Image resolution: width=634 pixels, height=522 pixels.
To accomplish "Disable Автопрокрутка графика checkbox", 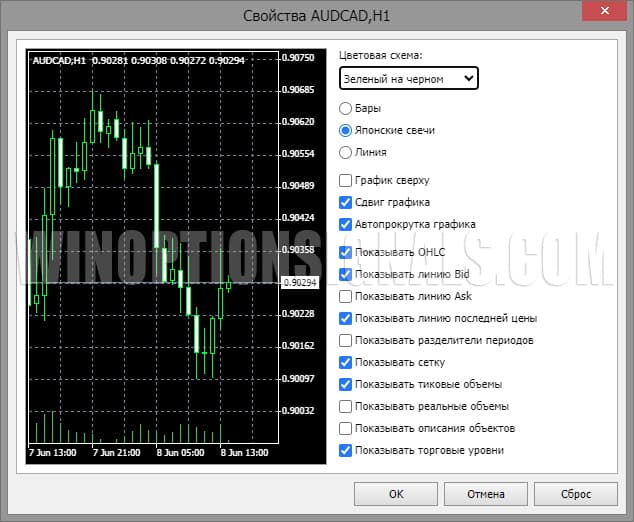I will pos(346,225).
